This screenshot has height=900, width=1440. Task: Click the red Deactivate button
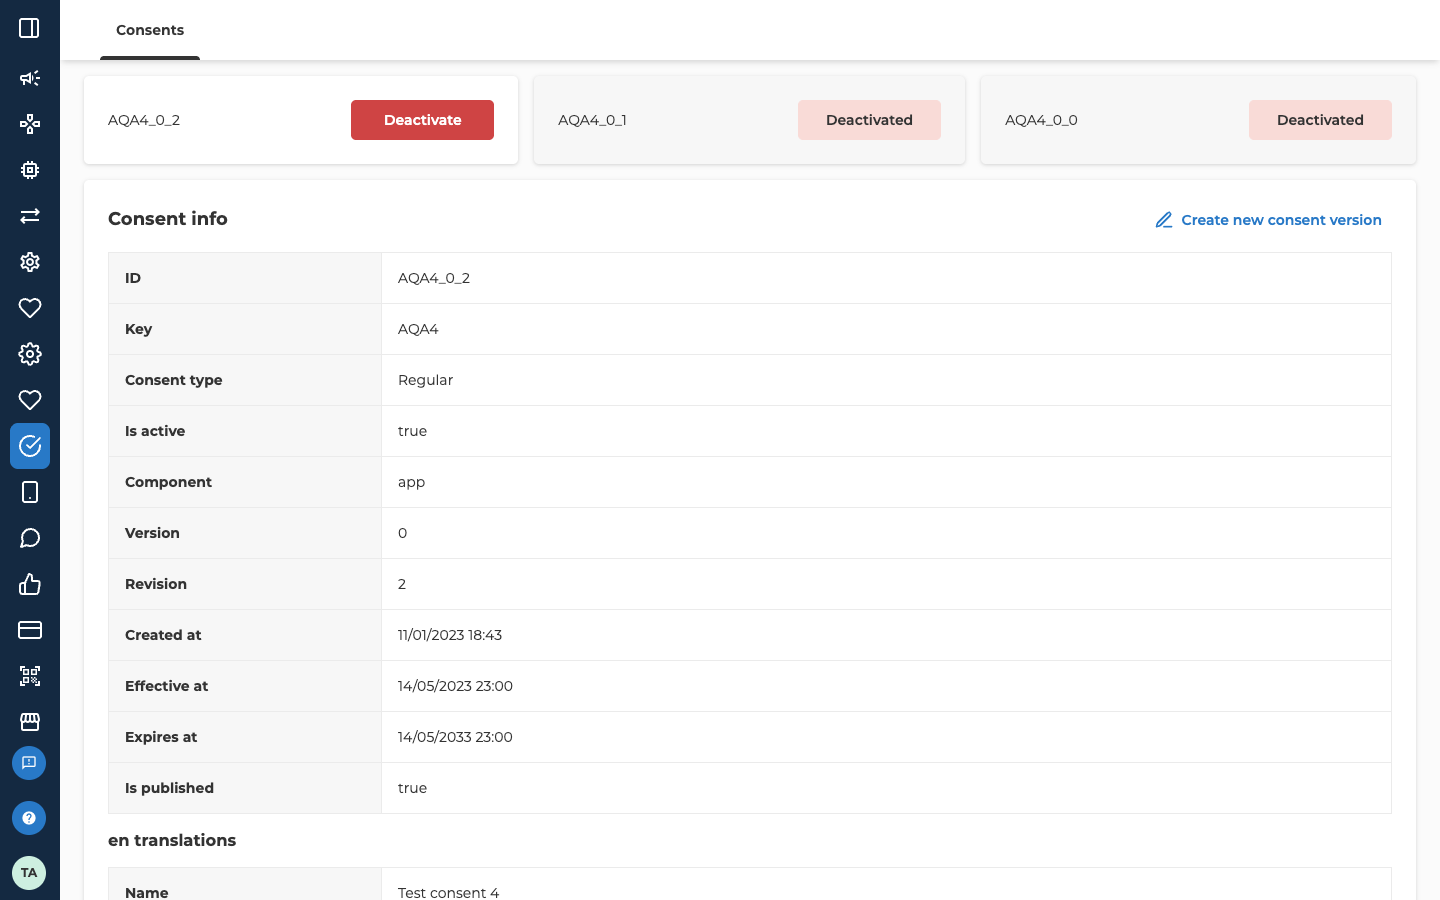tap(422, 120)
